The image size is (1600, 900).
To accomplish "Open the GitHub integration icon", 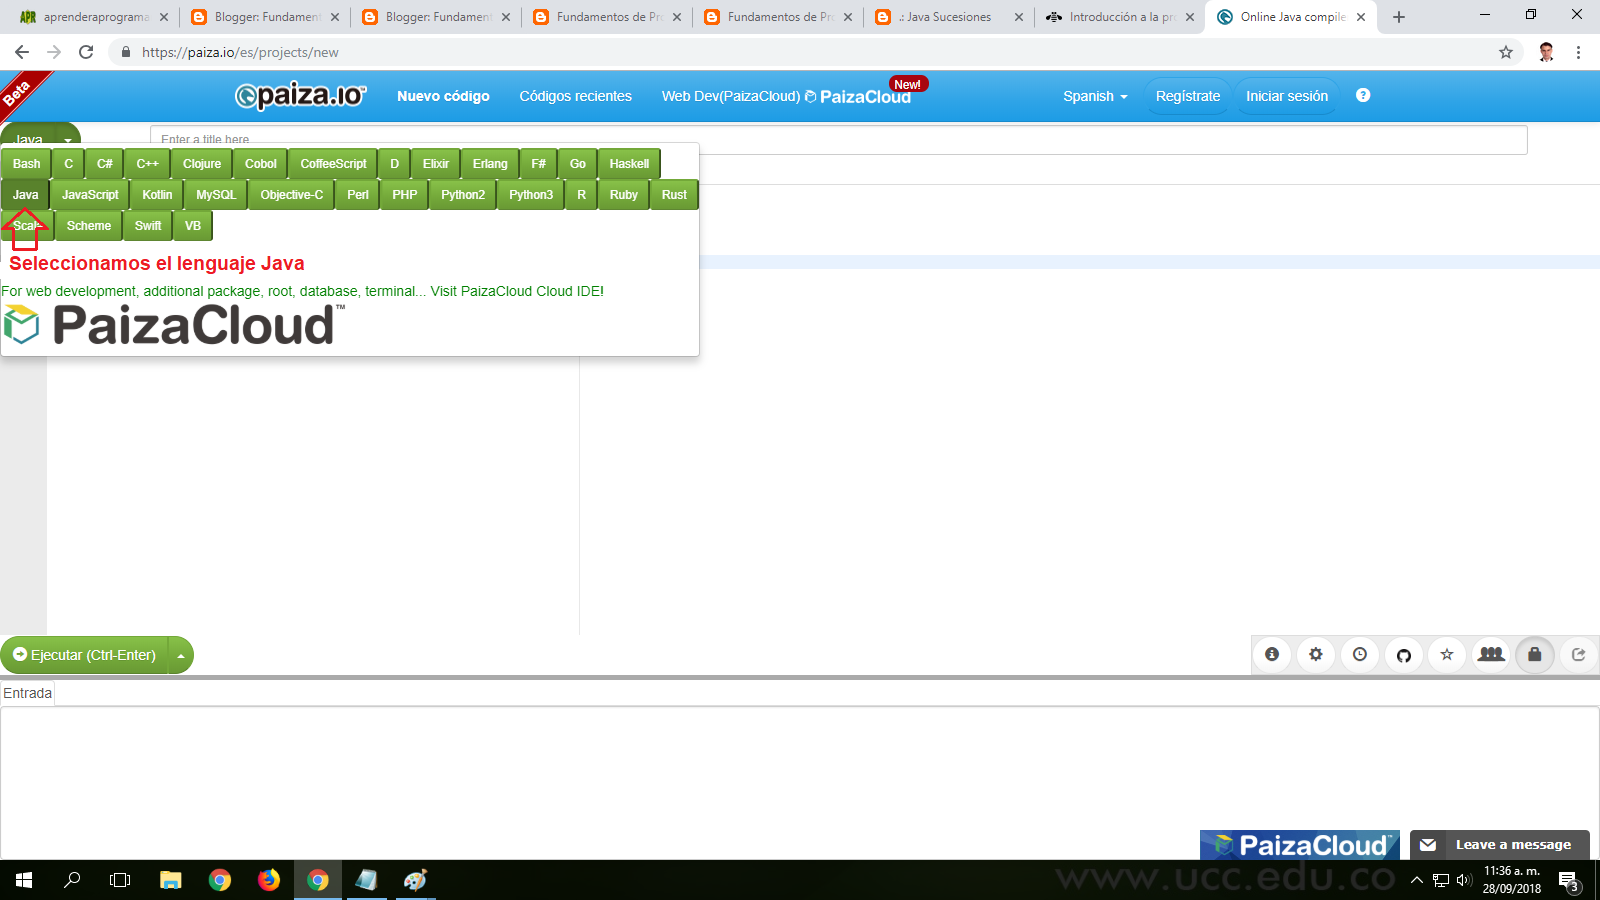I will (1403, 655).
